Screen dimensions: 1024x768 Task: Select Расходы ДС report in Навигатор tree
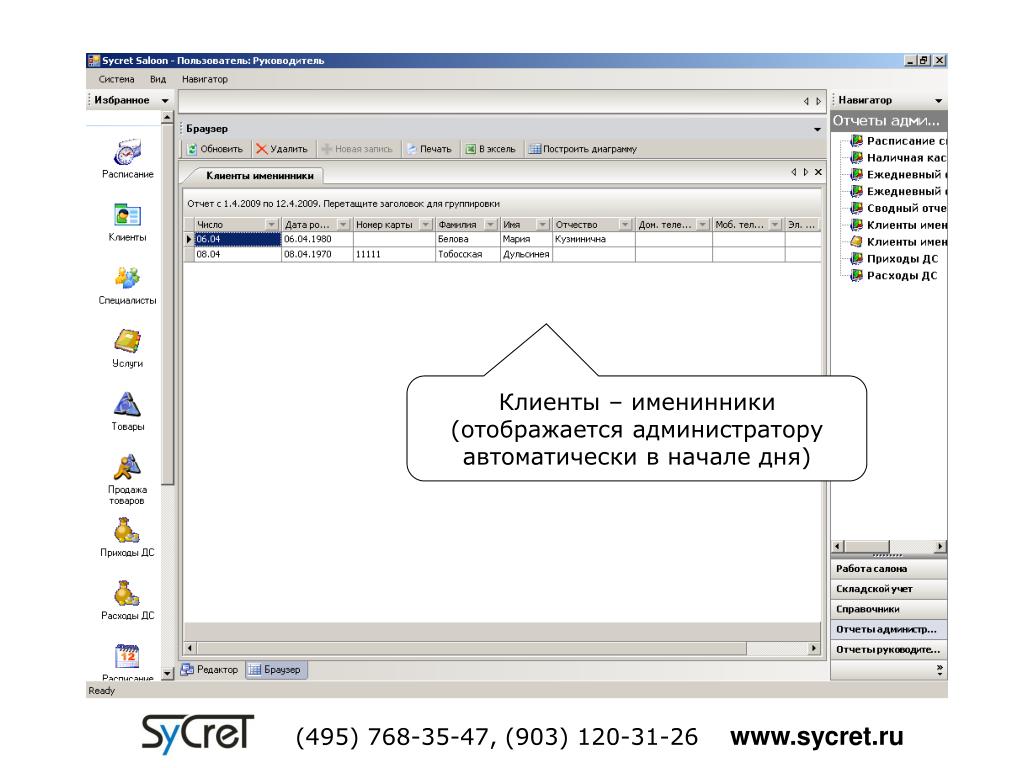[894, 276]
